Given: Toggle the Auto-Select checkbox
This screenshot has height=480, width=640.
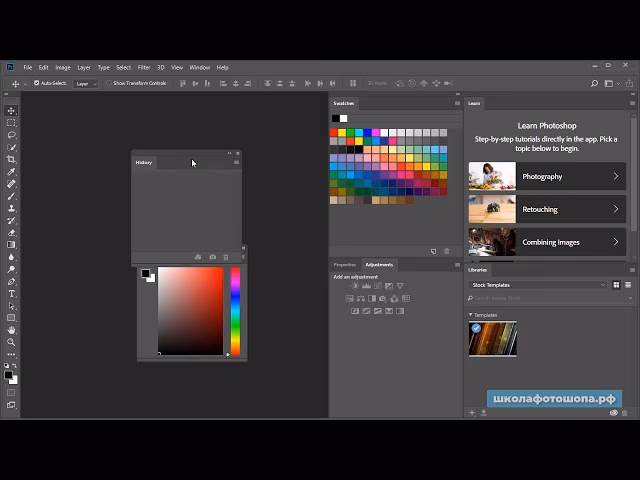Looking at the screenshot, I should click(x=36, y=83).
